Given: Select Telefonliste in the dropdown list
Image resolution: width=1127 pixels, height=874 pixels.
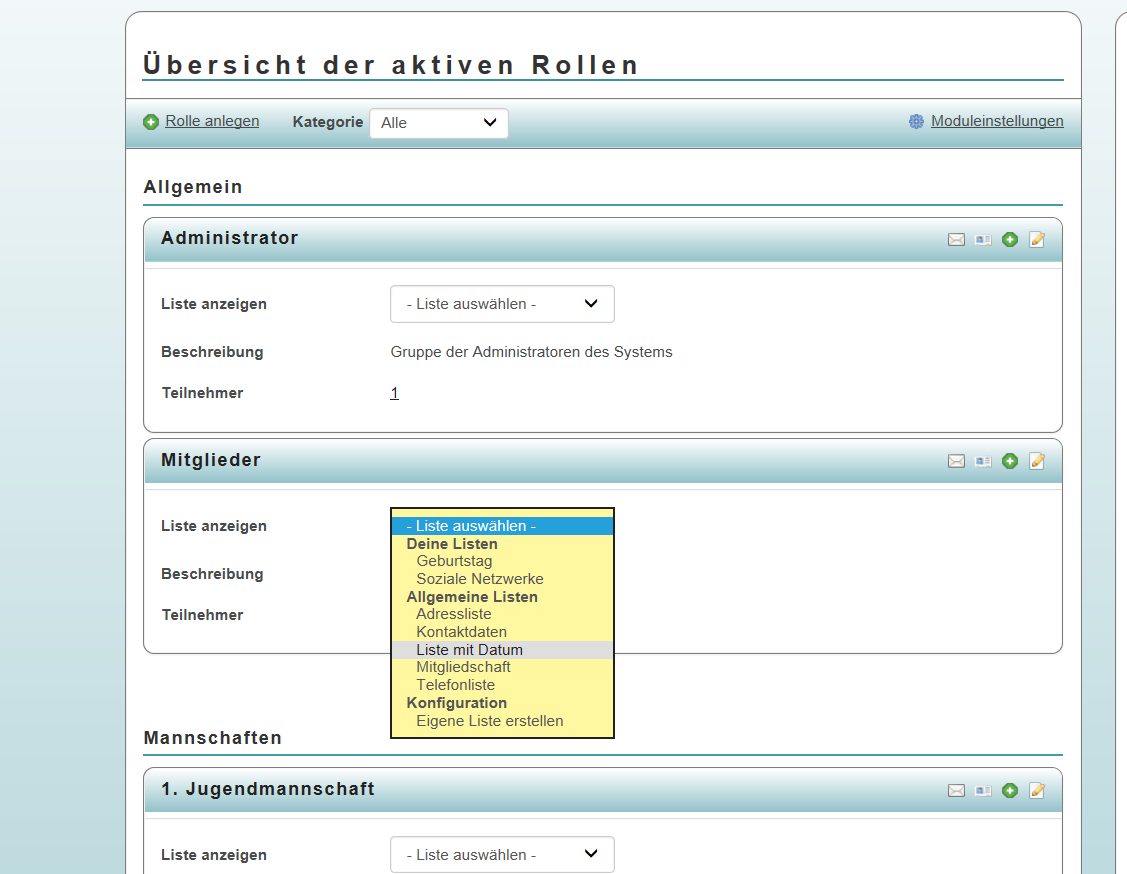Looking at the screenshot, I should [x=455, y=685].
